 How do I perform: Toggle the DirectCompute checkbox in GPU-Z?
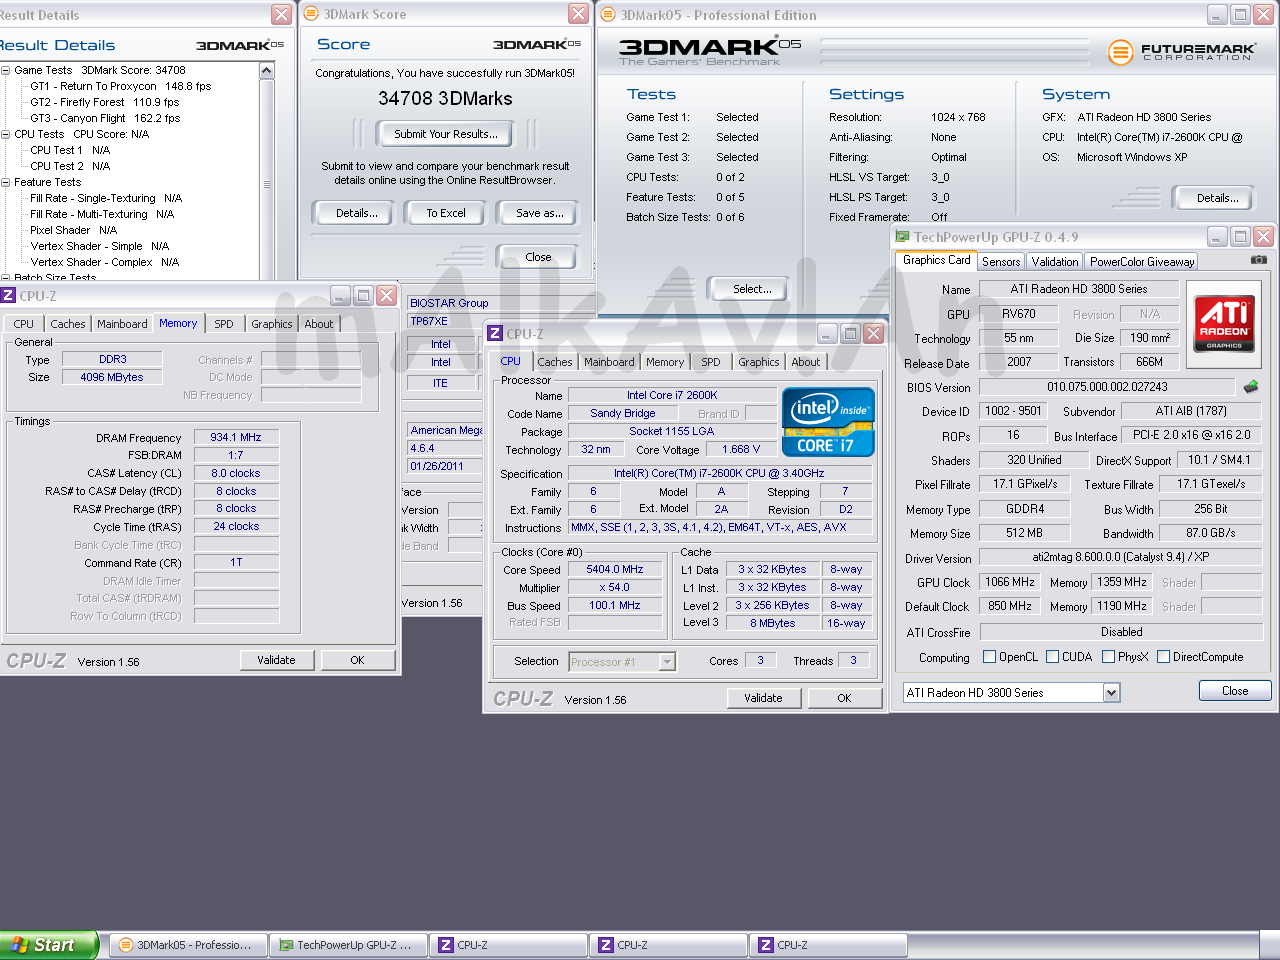[x=1163, y=657]
